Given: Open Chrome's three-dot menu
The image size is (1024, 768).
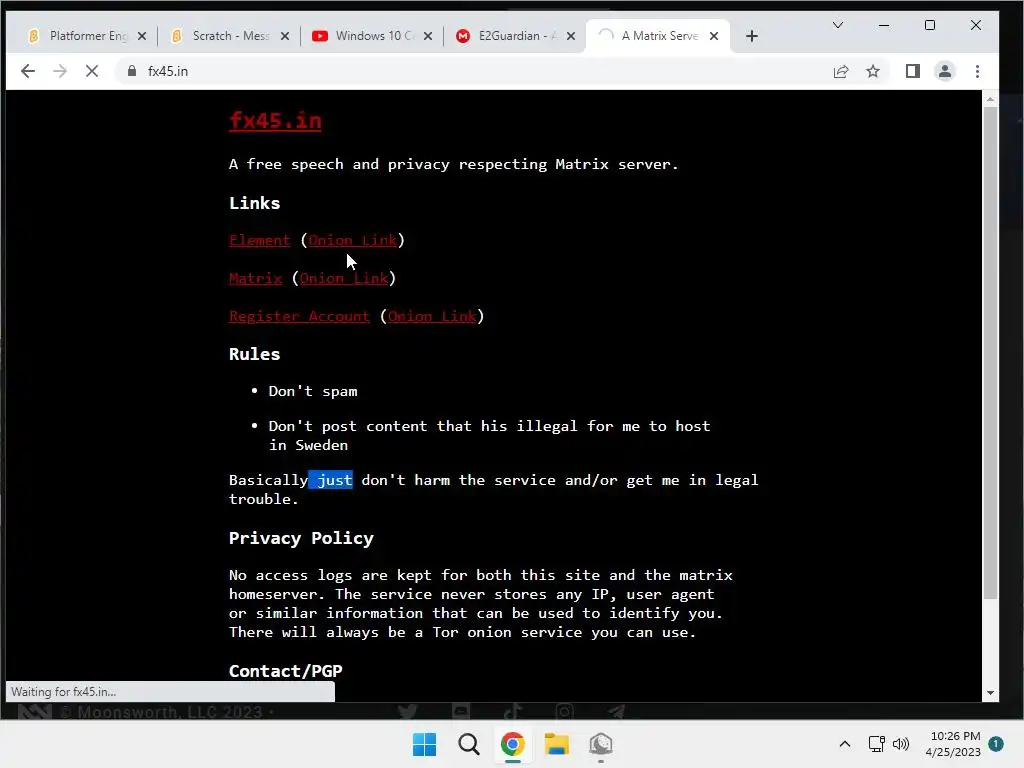Looking at the screenshot, I should (x=978, y=71).
